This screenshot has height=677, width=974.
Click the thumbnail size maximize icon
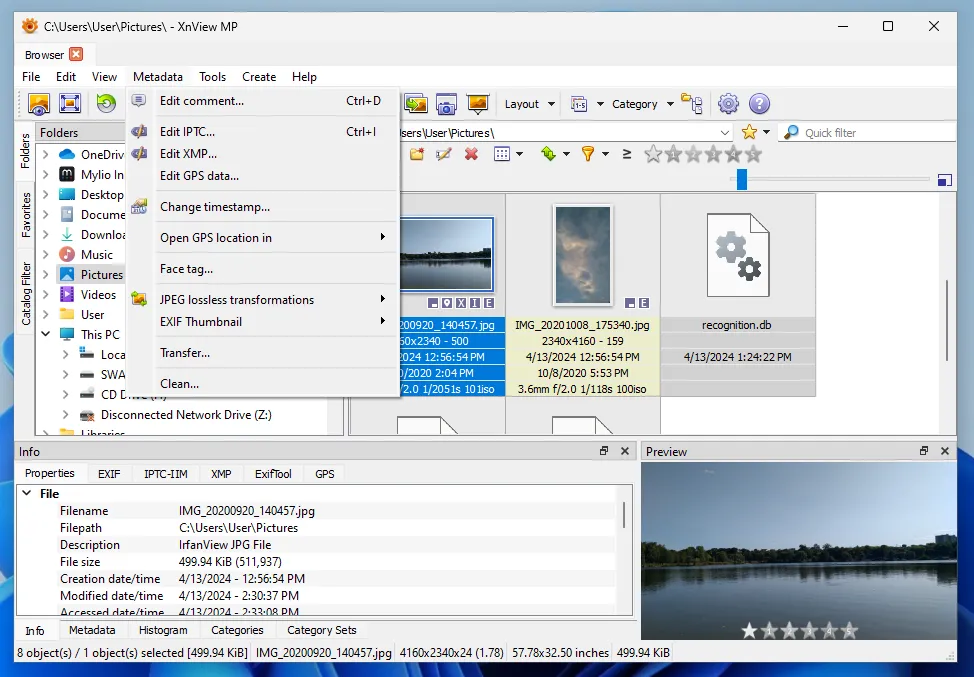(x=945, y=180)
